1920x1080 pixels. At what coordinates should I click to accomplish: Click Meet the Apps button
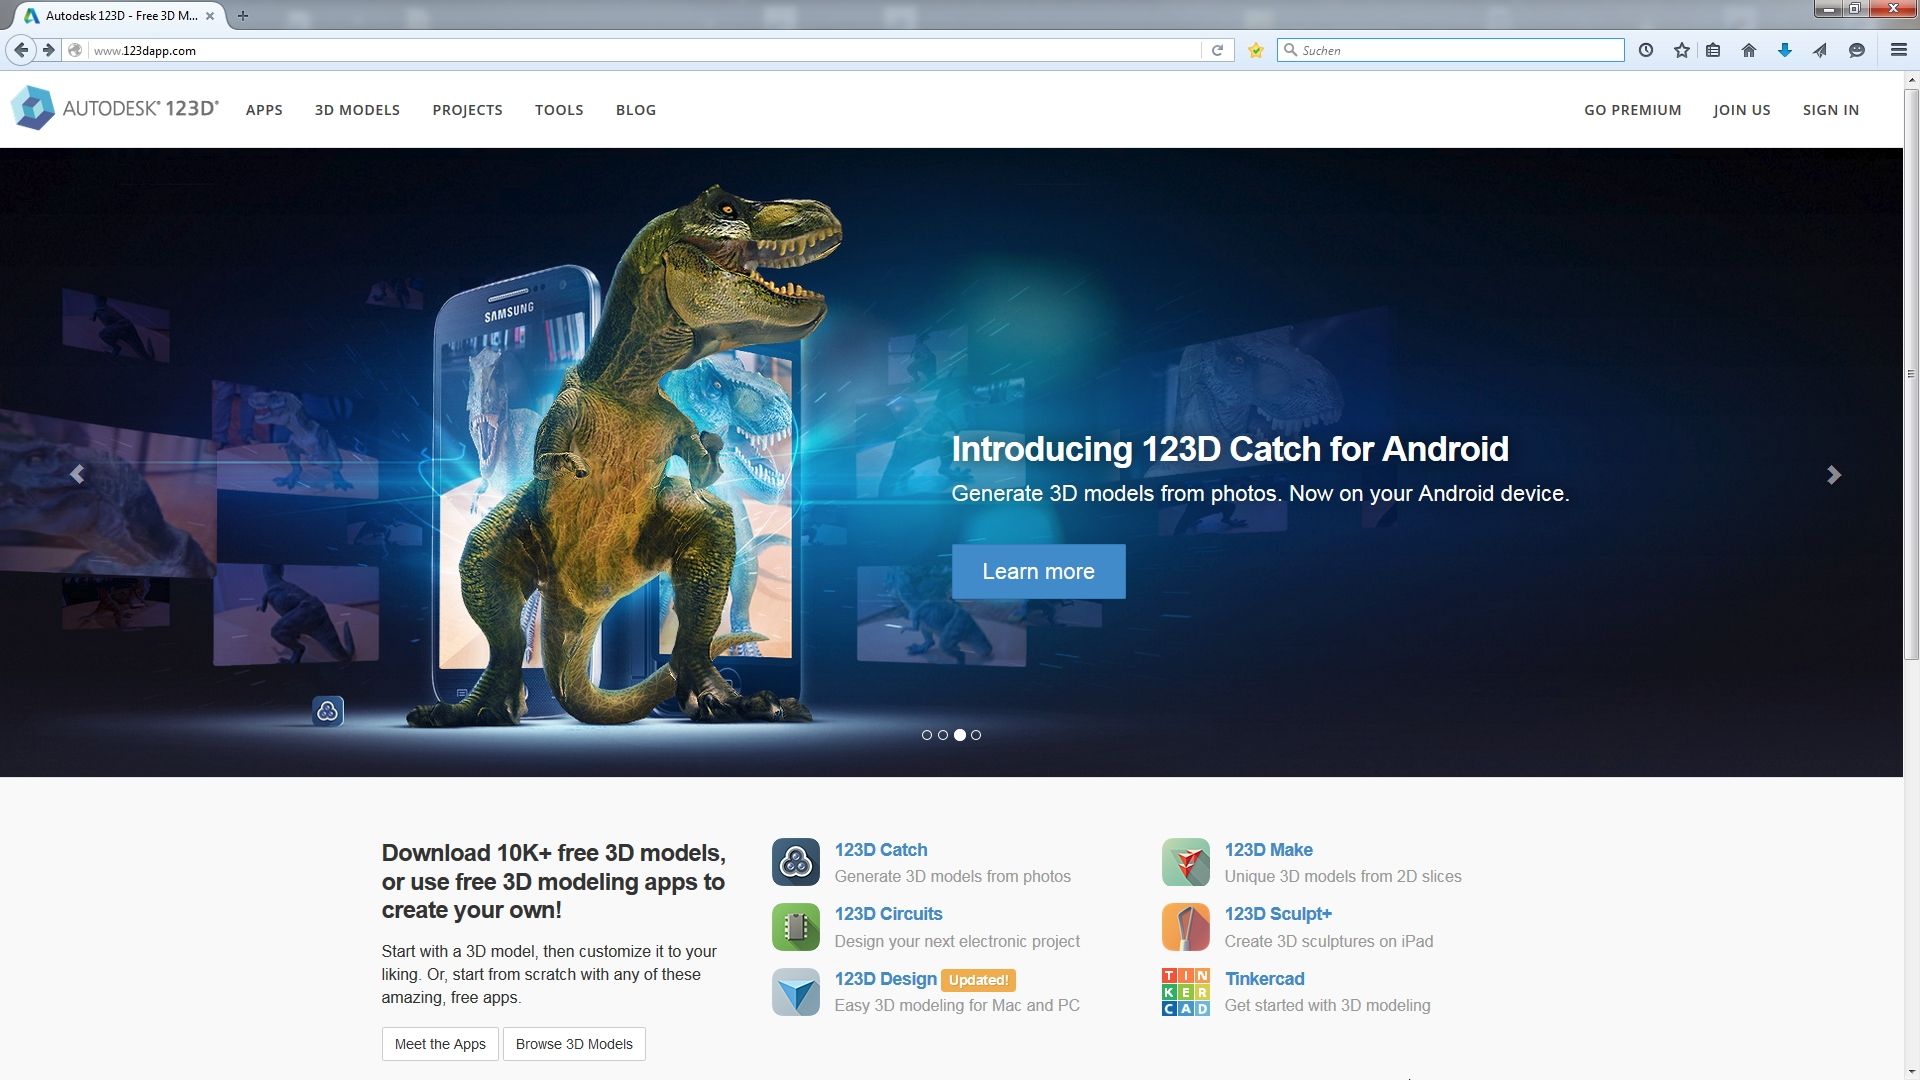pyautogui.click(x=440, y=1044)
